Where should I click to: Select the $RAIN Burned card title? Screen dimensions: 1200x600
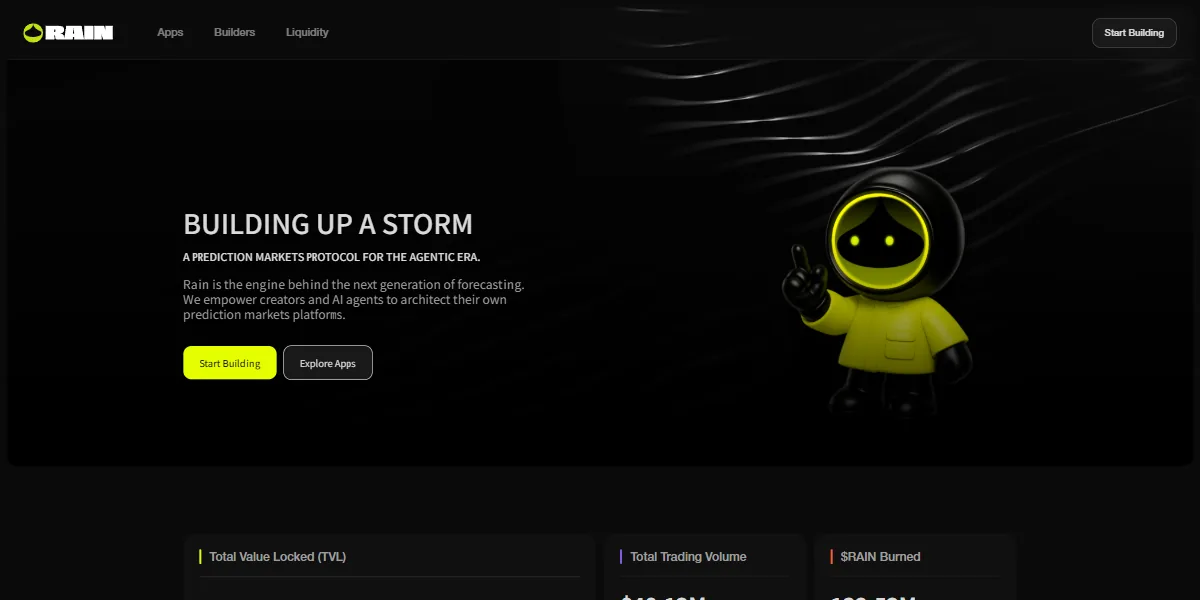tap(880, 557)
